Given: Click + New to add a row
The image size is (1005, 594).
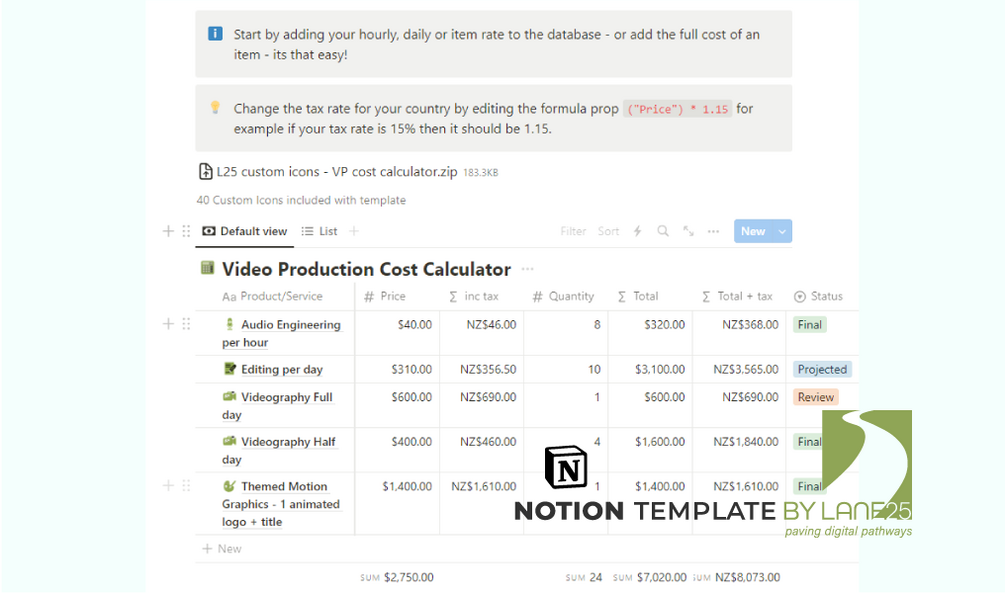Looking at the screenshot, I should [x=222, y=549].
